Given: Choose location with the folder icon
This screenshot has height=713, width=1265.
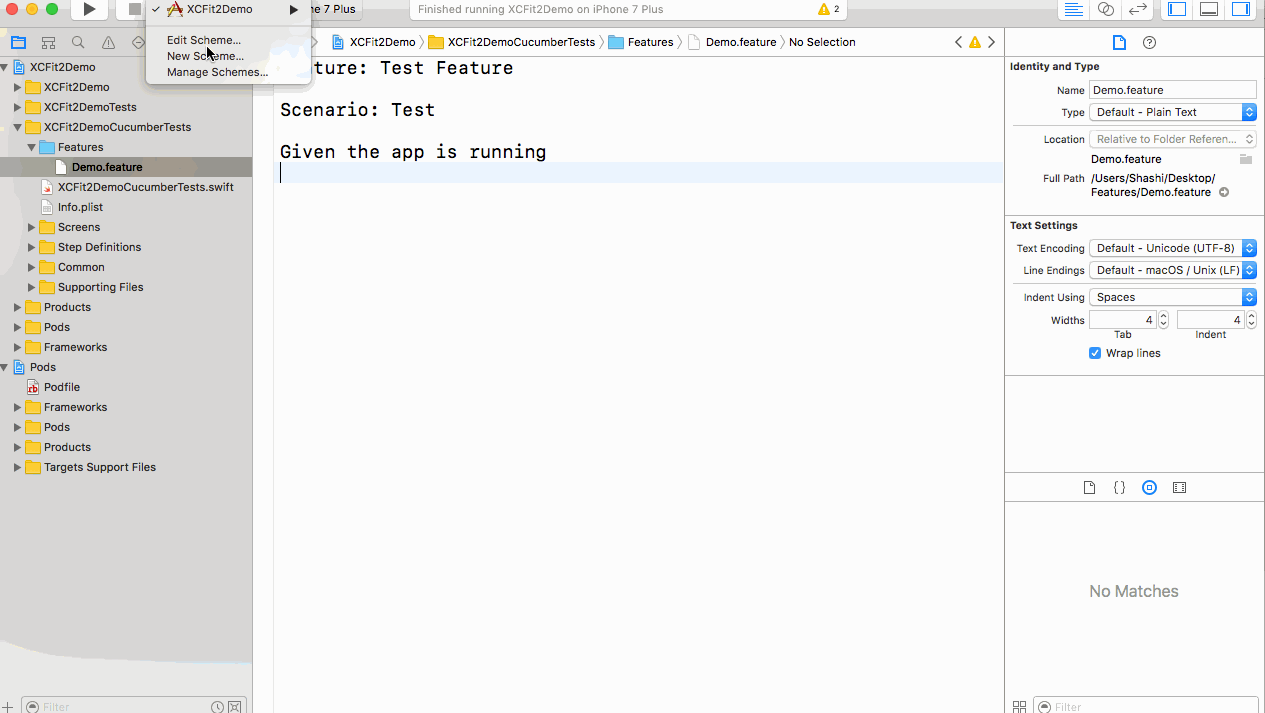Looking at the screenshot, I should click(1246, 159).
